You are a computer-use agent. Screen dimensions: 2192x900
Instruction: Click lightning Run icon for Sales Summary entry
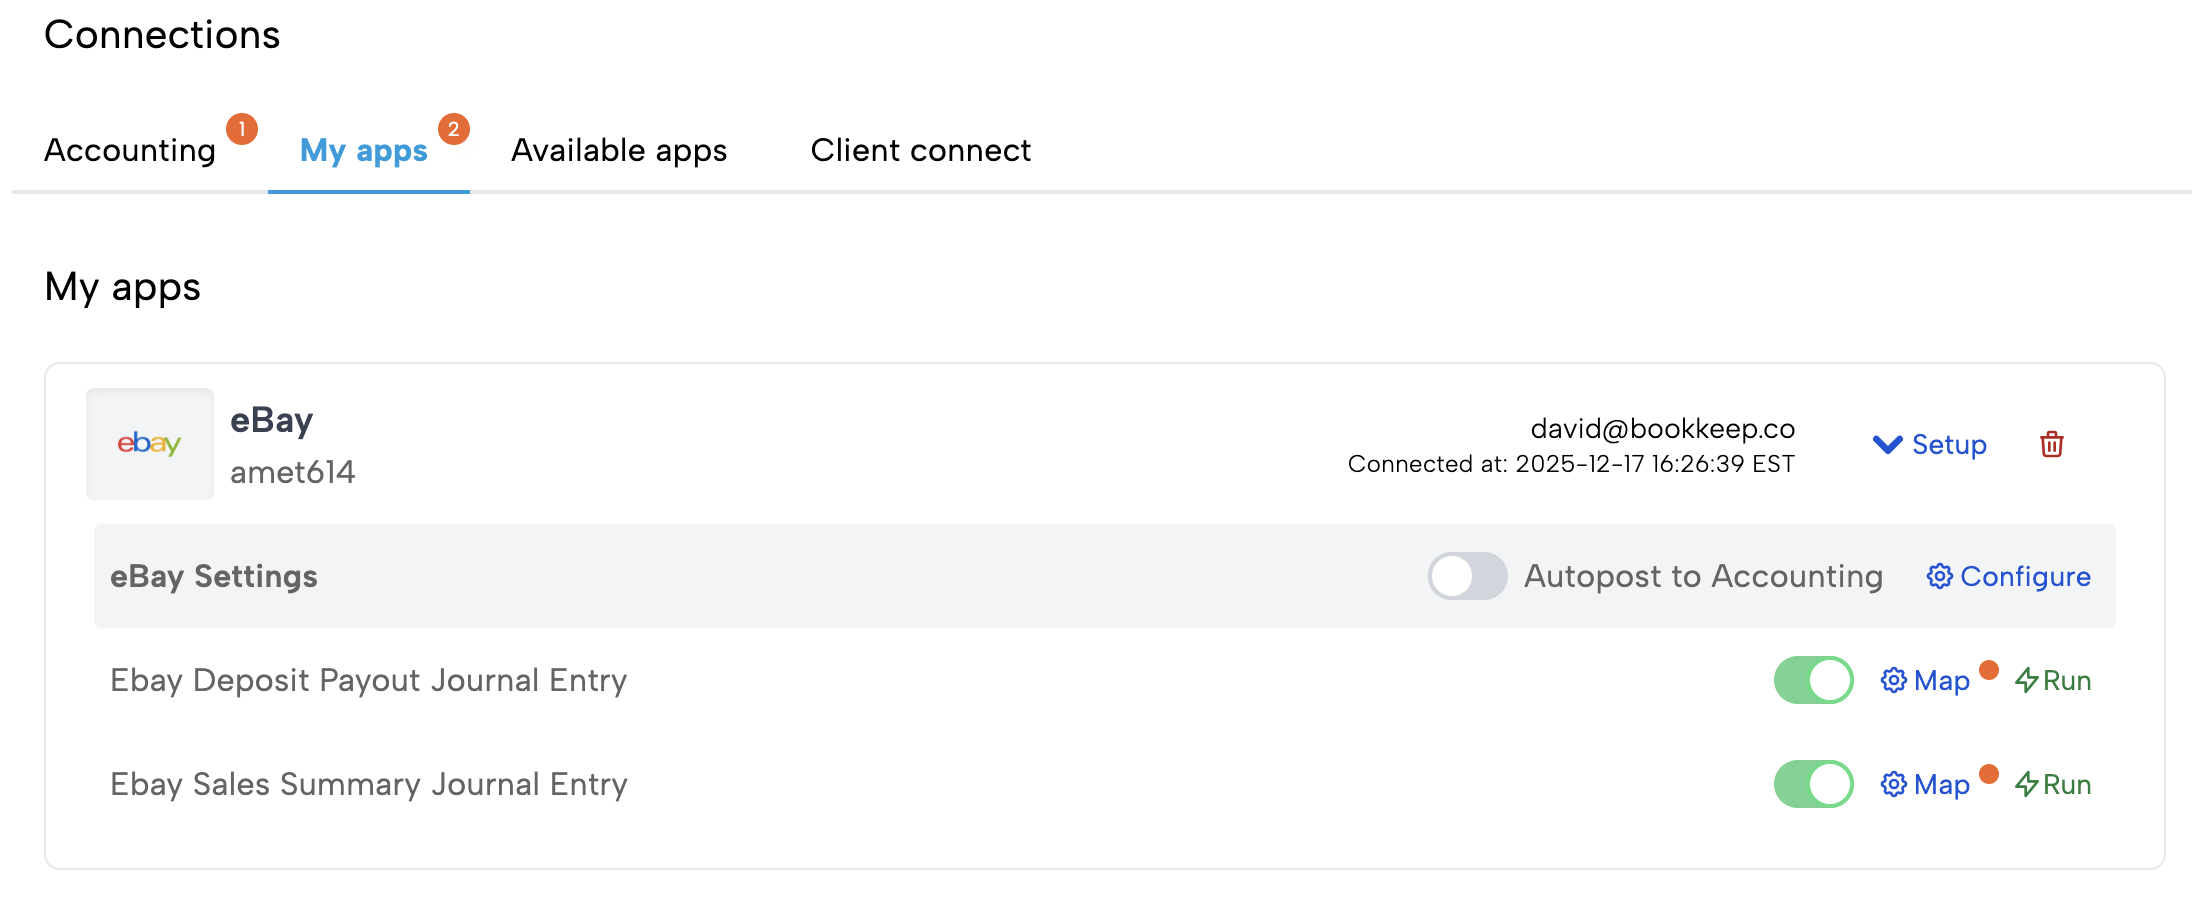(x=2027, y=784)
